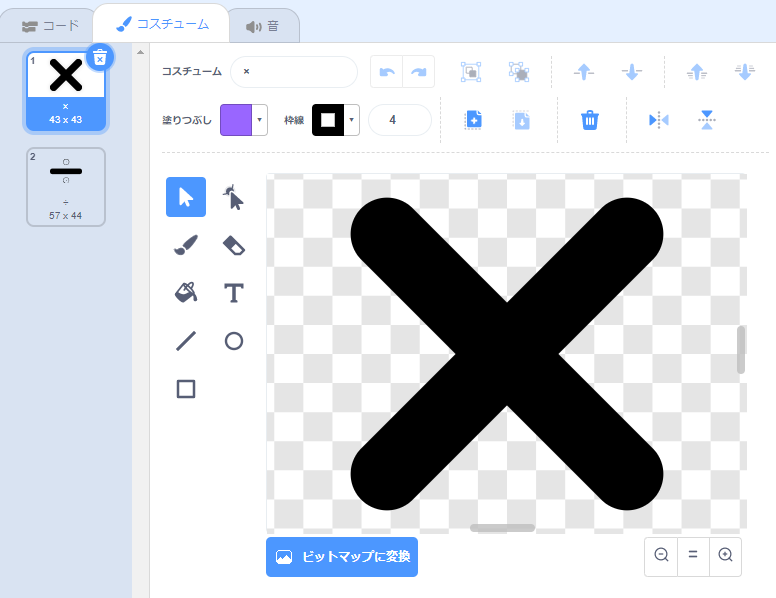Click the Paste icon

522,120
